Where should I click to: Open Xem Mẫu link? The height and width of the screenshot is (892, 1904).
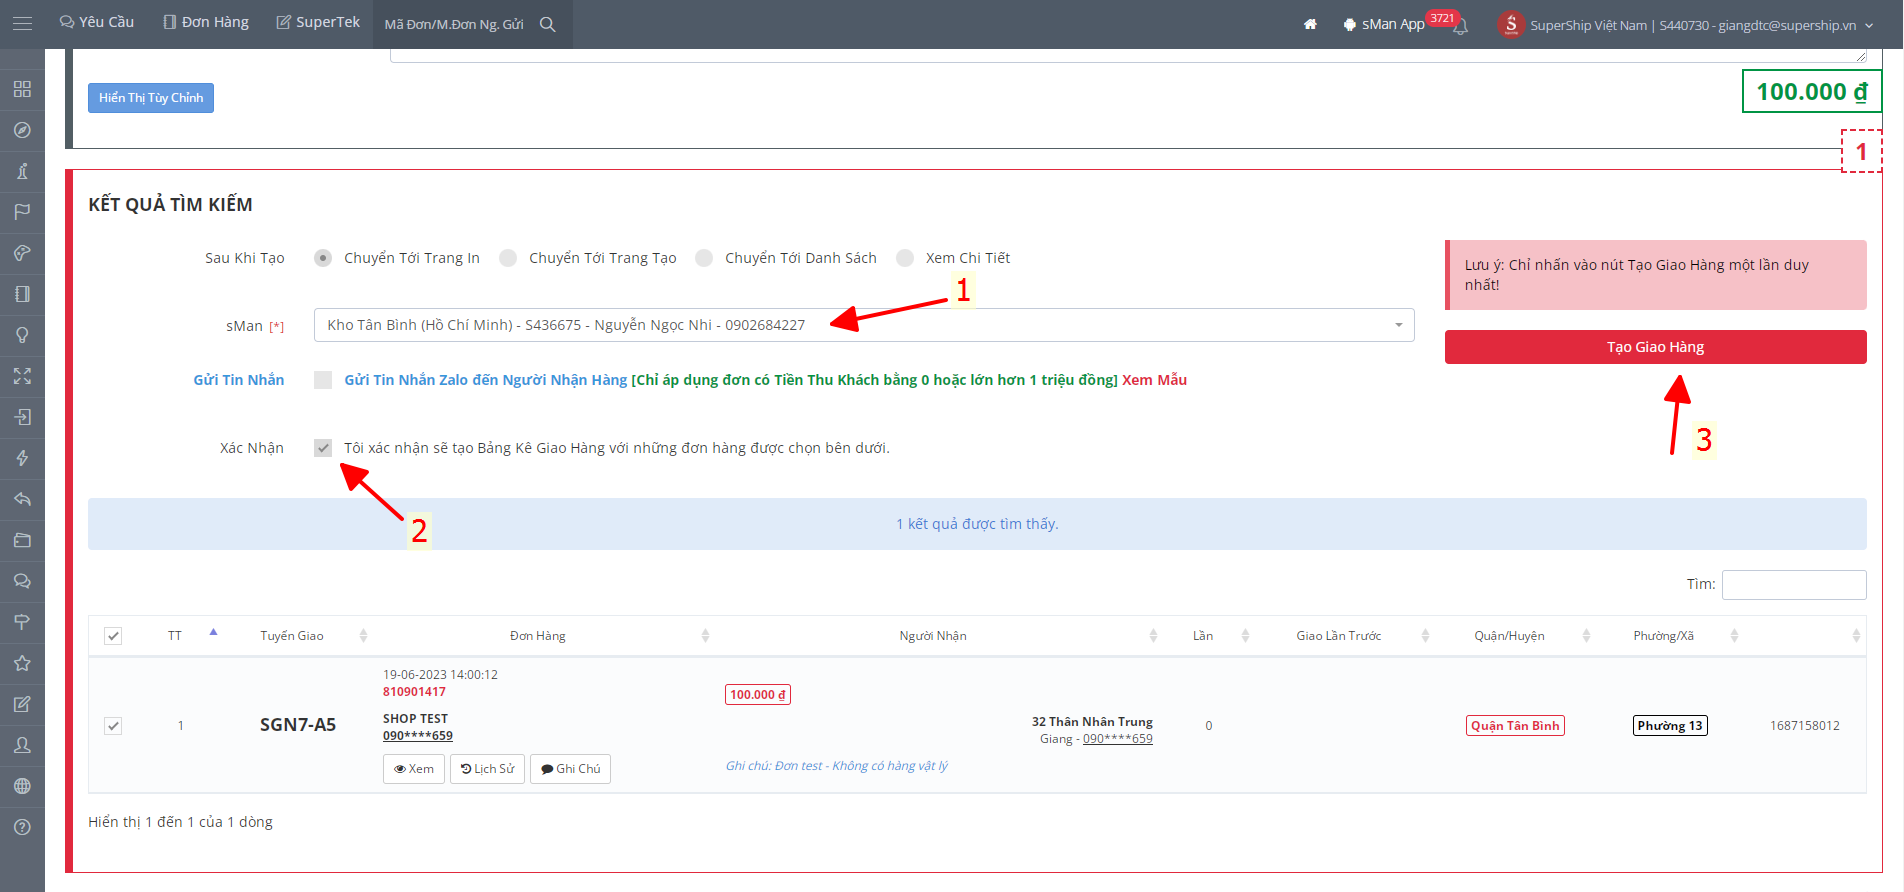[x=1154, y=380]
